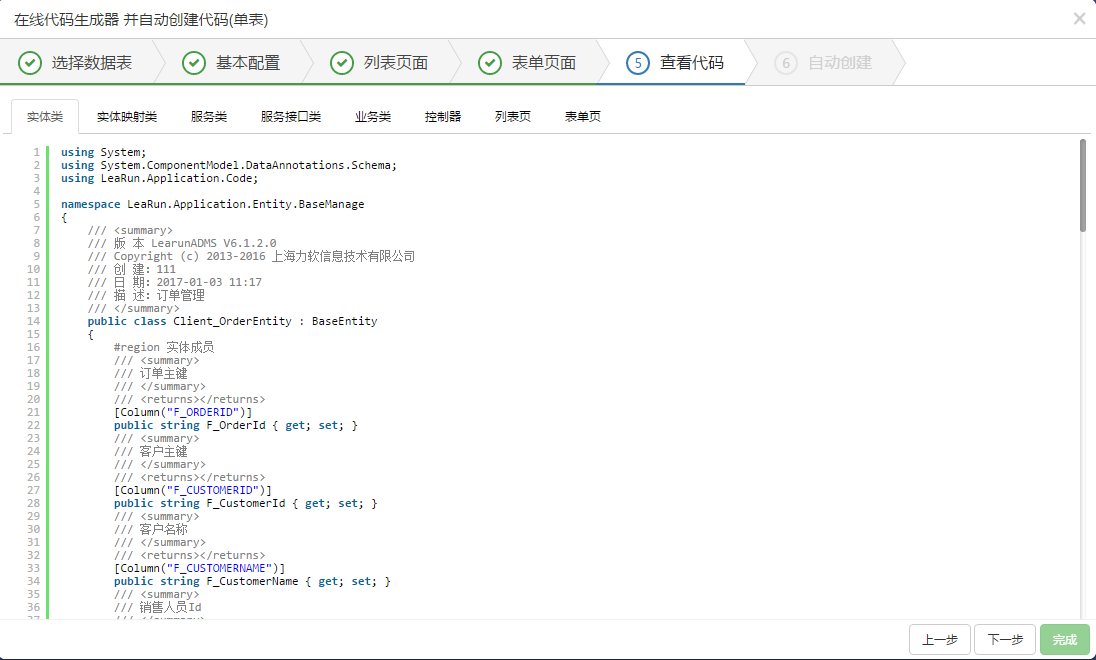
Task: Click the namespace LeaRun.Application.Entity.BaseManage line
Action: tap(212, 204)
